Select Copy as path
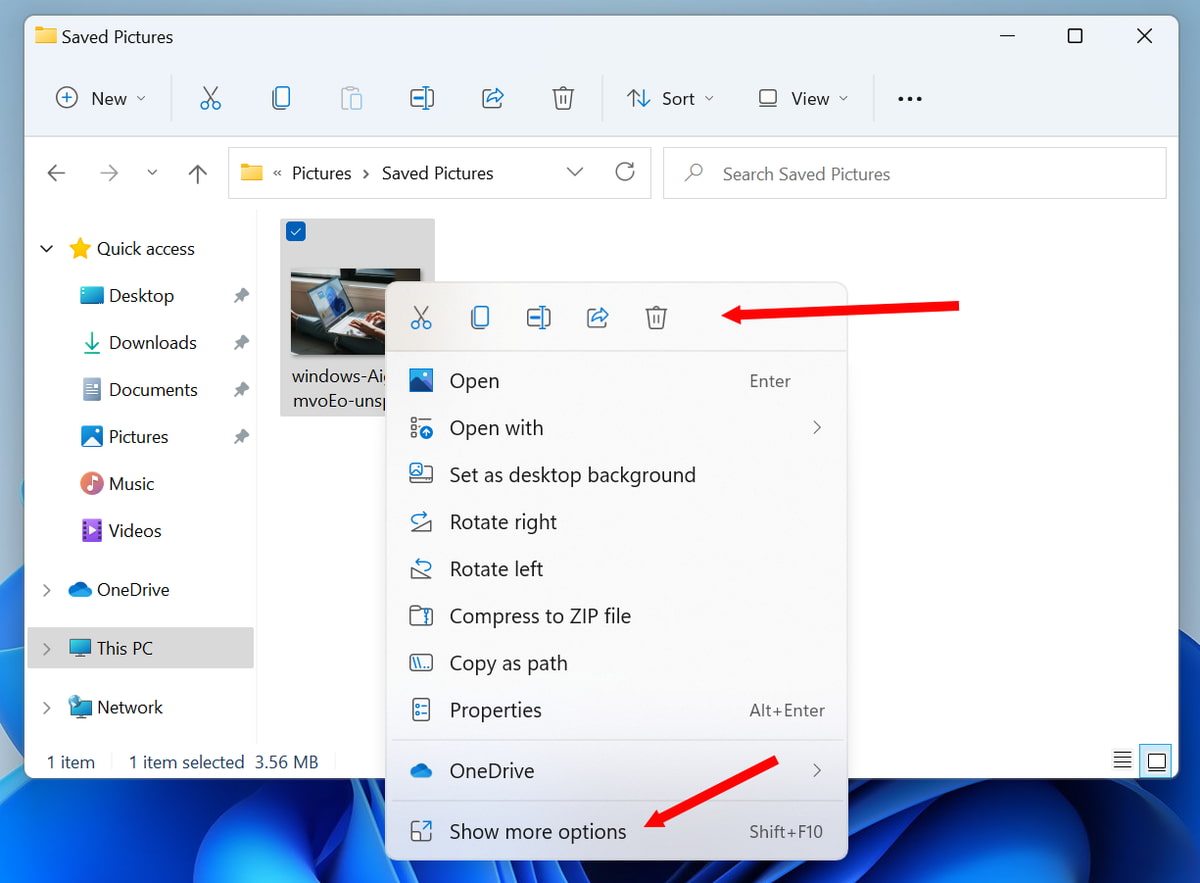This screenshot has width=1200, height=883. 616,663
